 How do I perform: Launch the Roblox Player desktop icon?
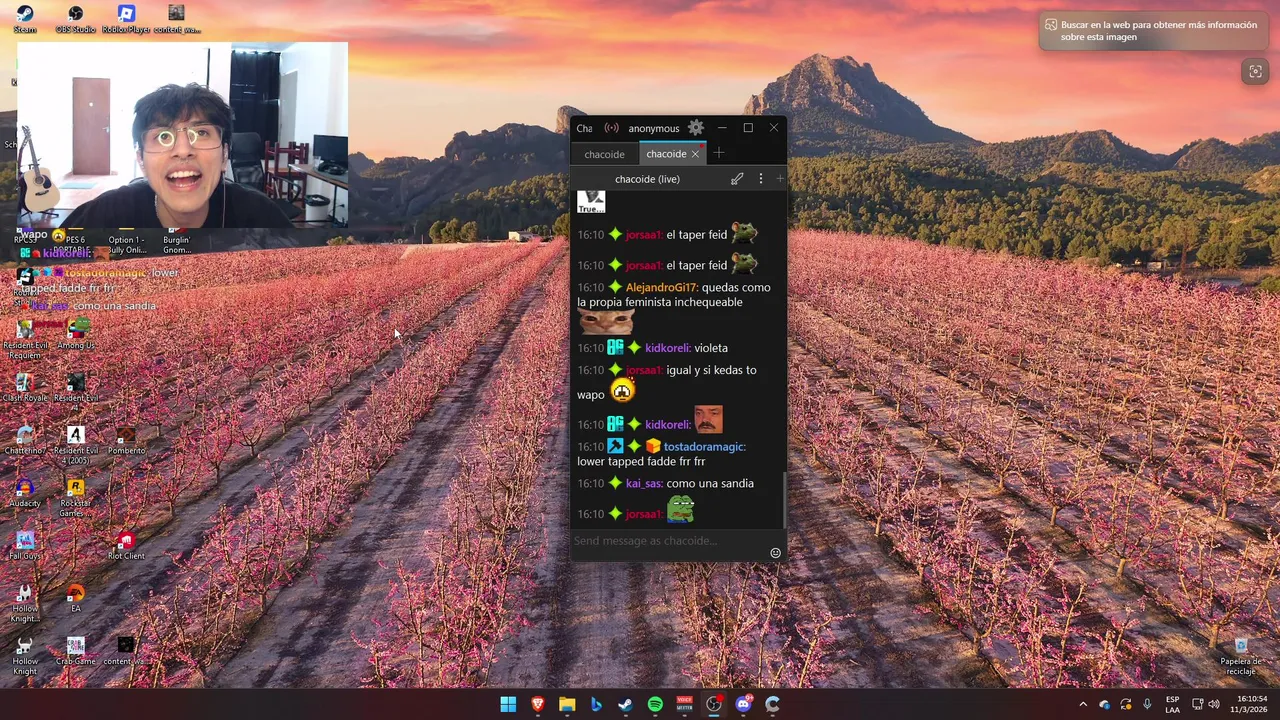point(126,19)
